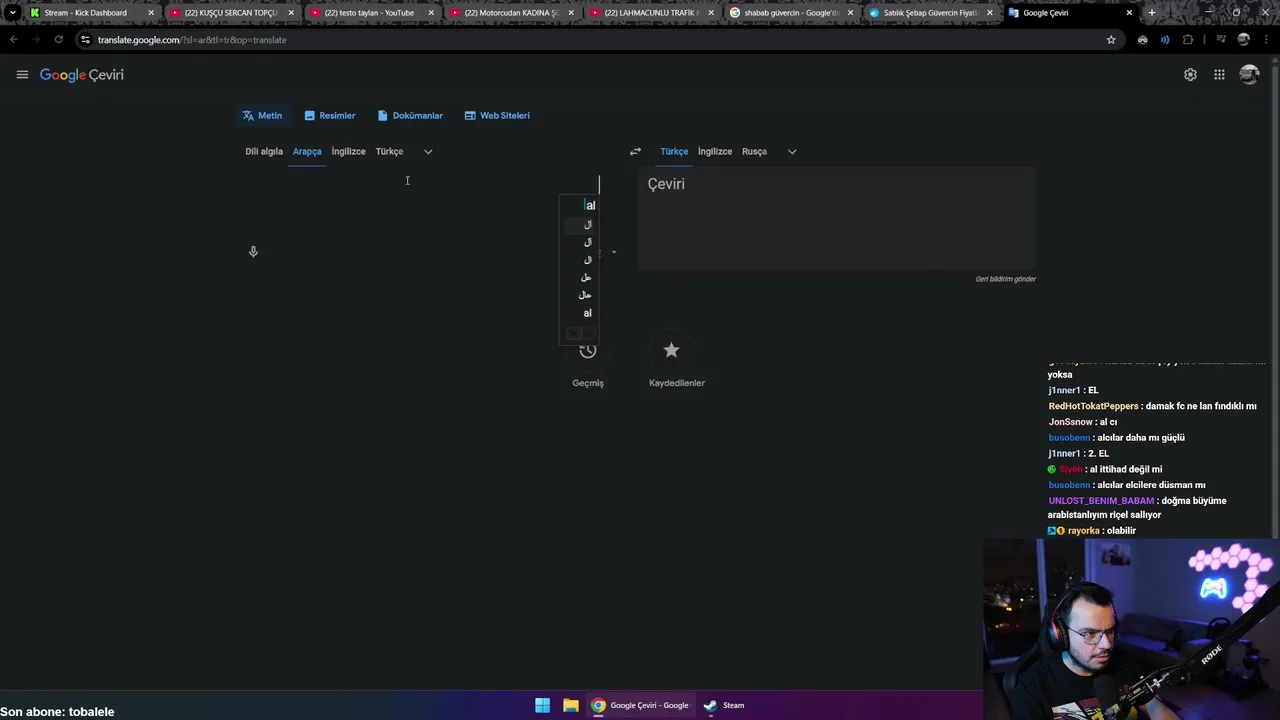
Task: Switch to testo taylan - YouTube tab
Action: click(369, 13)
